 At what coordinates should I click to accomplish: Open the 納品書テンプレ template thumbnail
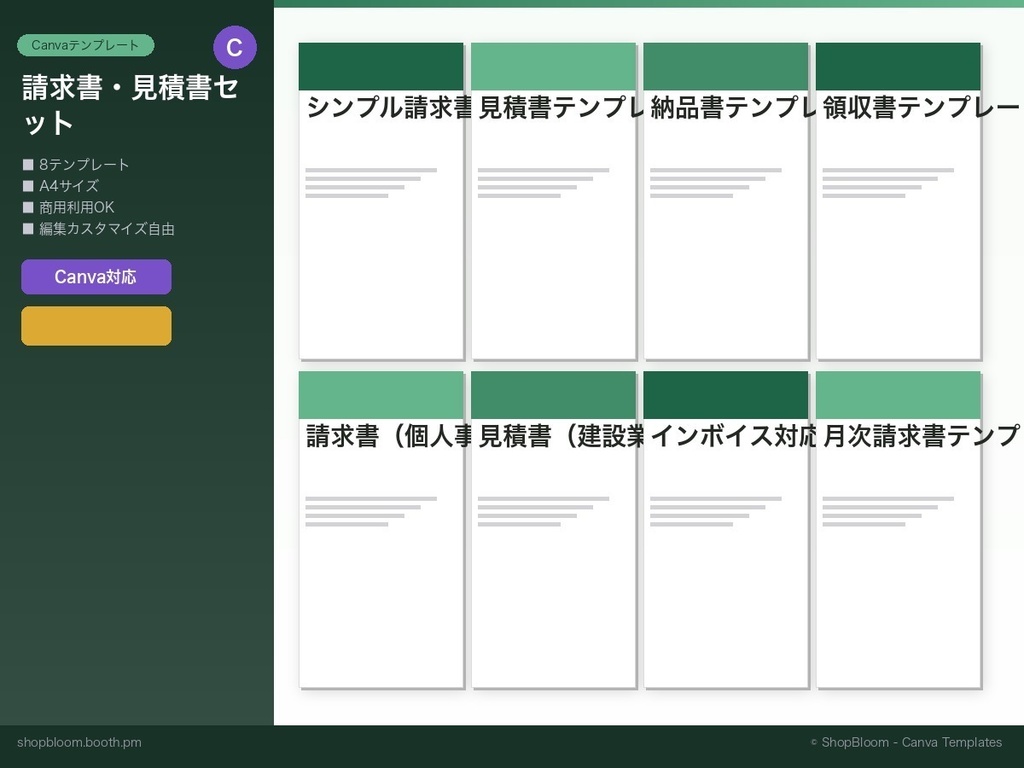pyautogui.click(x=726, y=200)
